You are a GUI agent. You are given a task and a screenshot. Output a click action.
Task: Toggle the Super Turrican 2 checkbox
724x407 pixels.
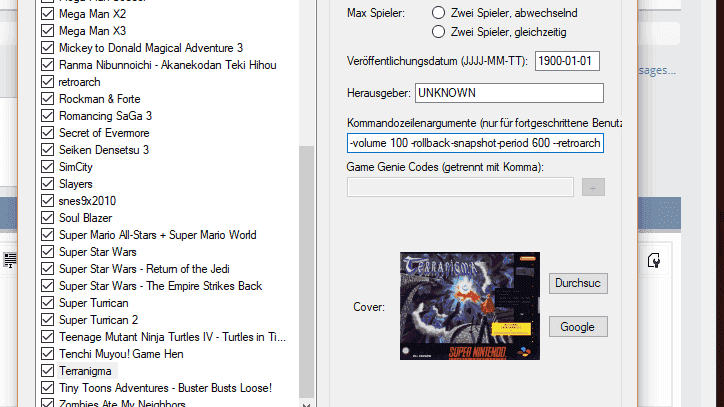click(48, 320)
